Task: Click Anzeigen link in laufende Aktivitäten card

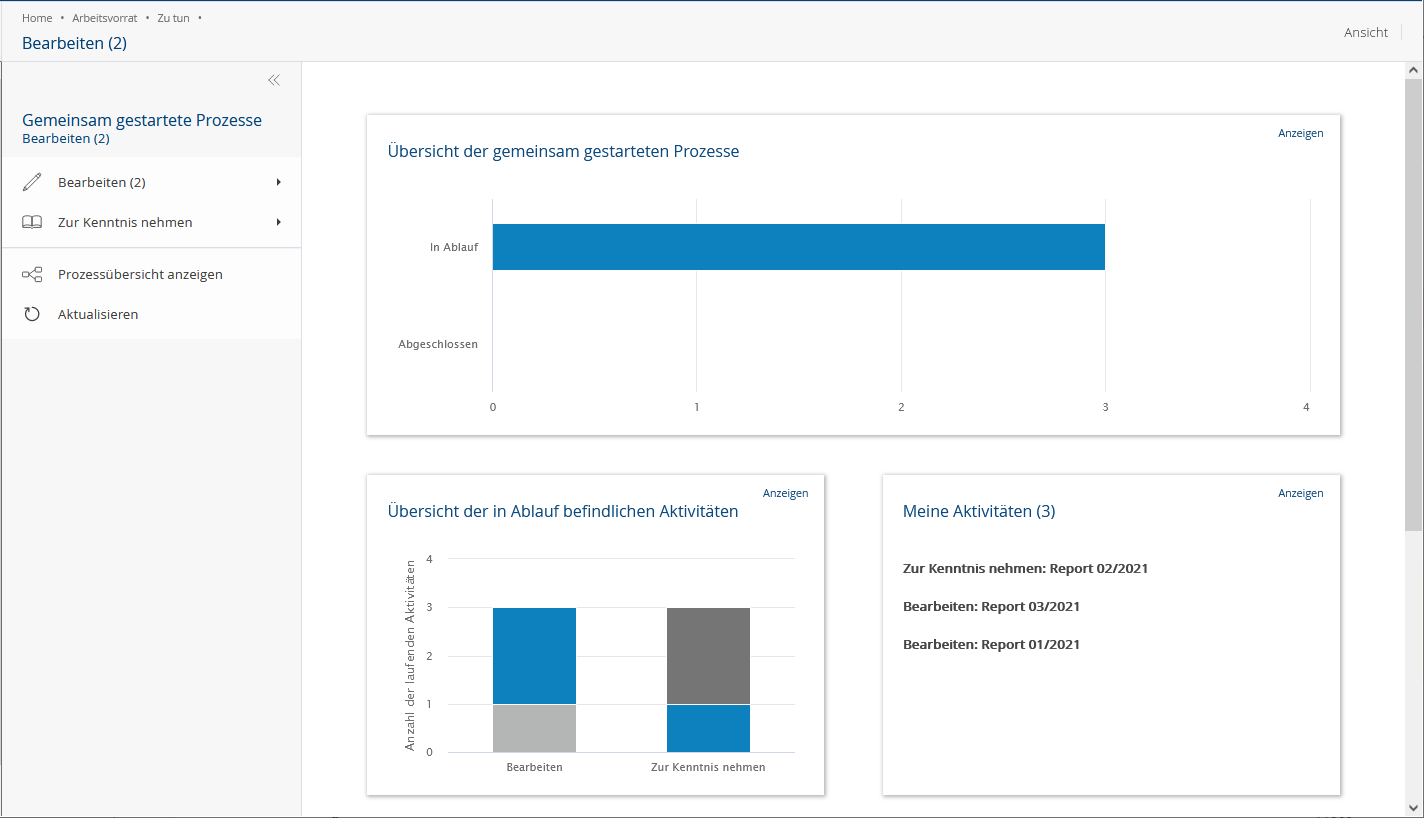Action: click(x=785, y=493)
